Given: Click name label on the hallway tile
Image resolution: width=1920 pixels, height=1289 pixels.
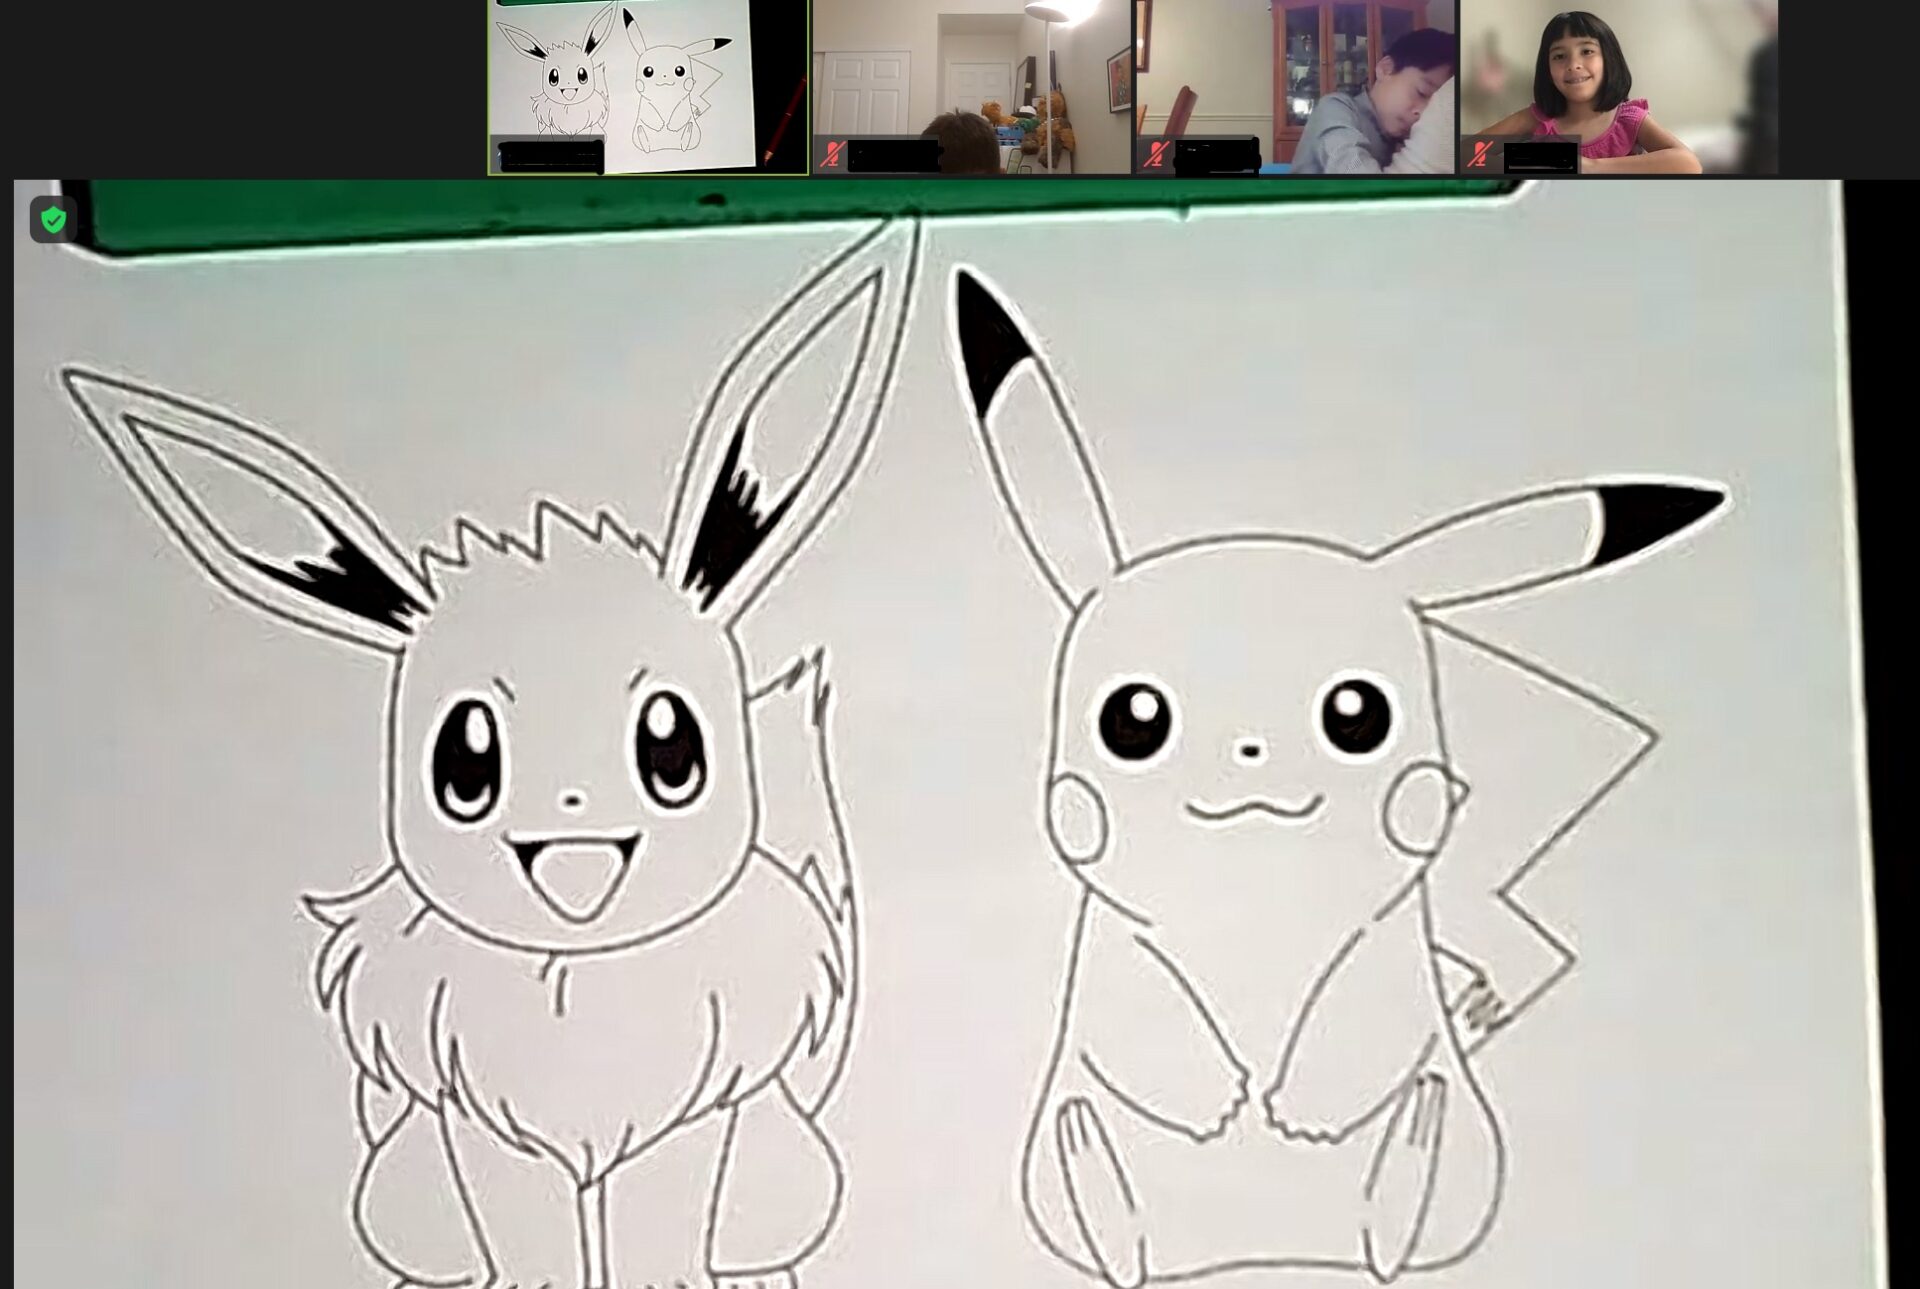Looking at the screenshot, I should click(893, 157).
